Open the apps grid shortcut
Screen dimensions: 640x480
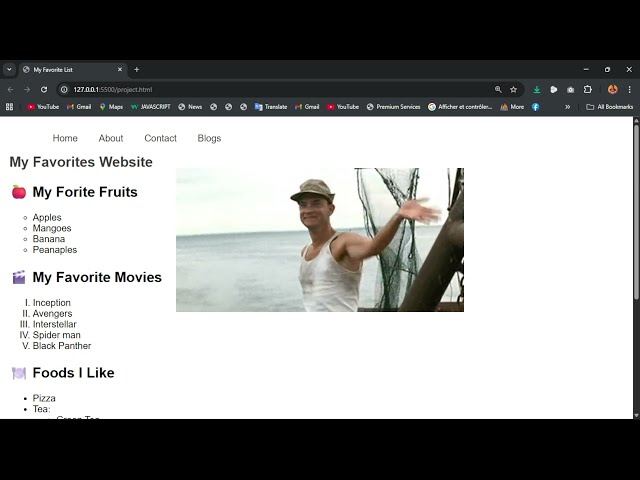coord(9,107)
